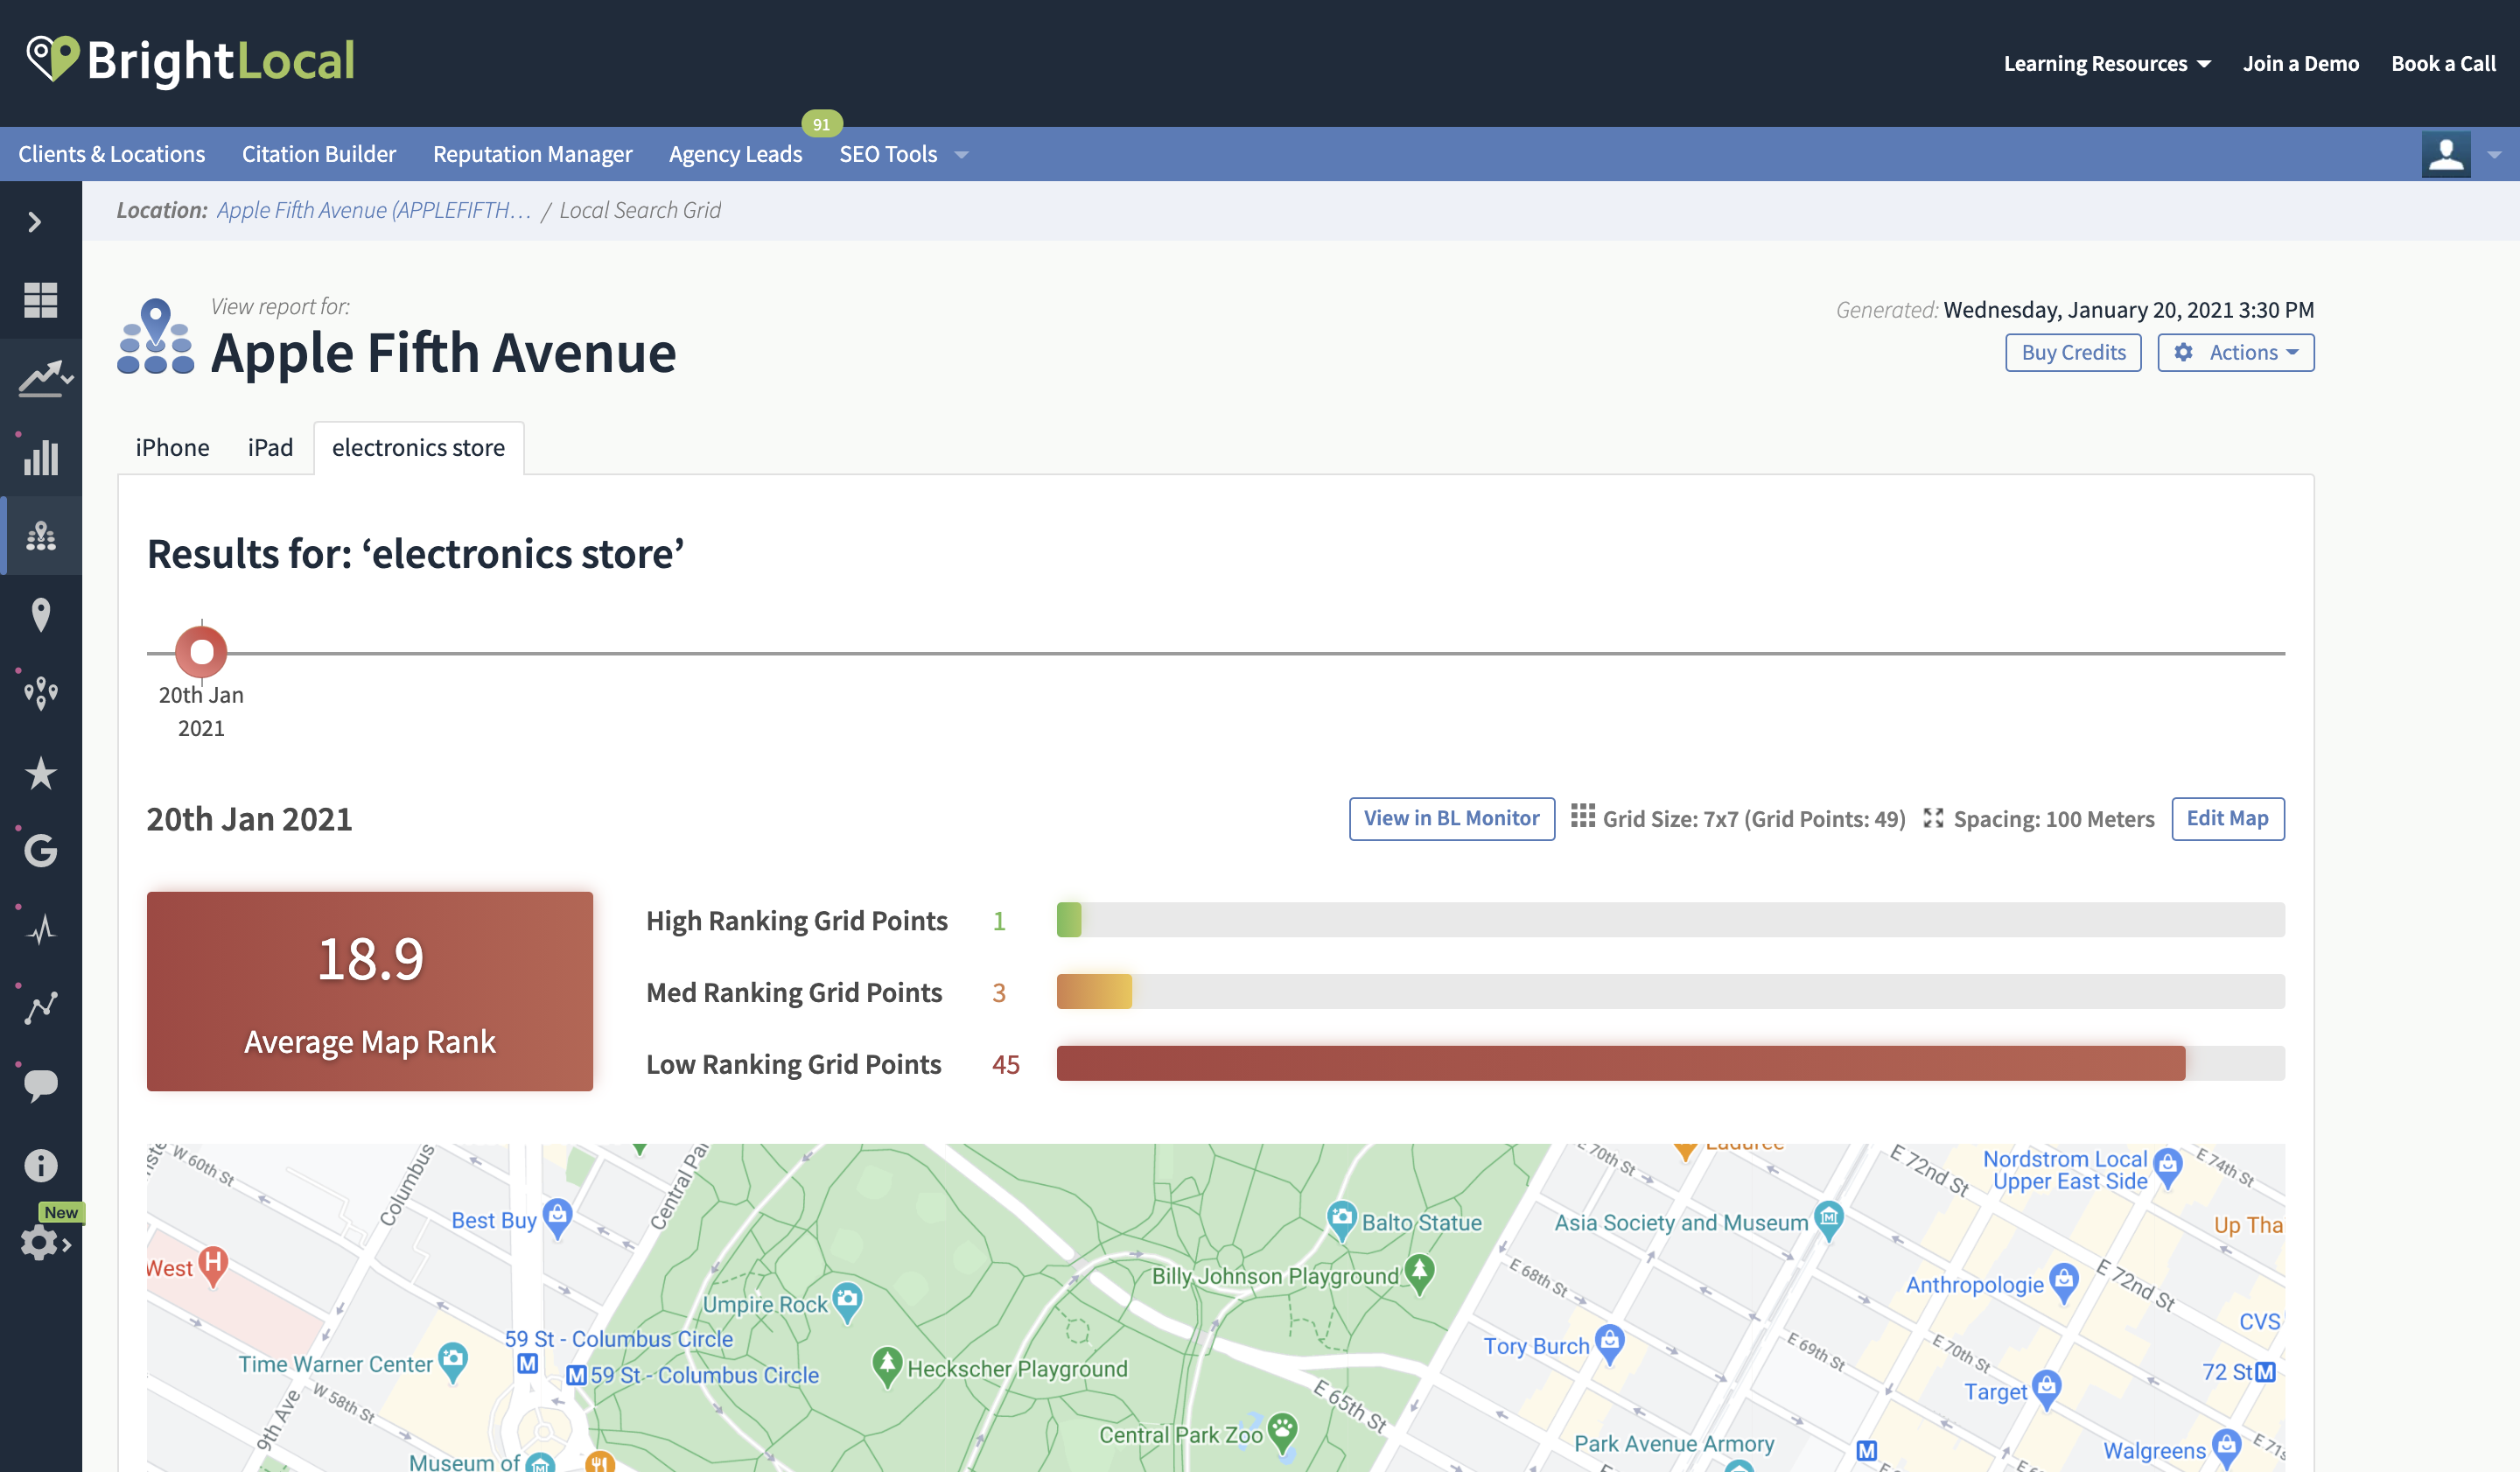Screen dimensions: 2520x1472
Task: Click the Nordstrom Local Upper East Side marker
Action: [2167, 1168]
